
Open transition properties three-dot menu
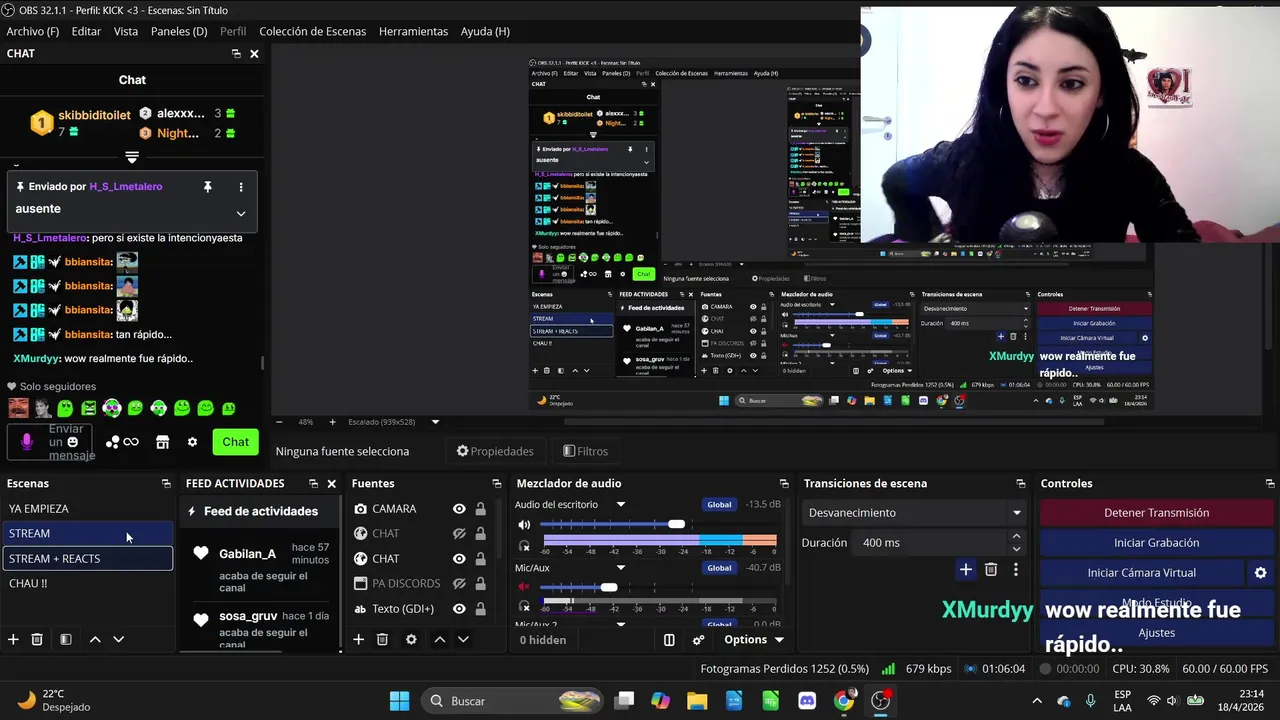coord(1016,569)
